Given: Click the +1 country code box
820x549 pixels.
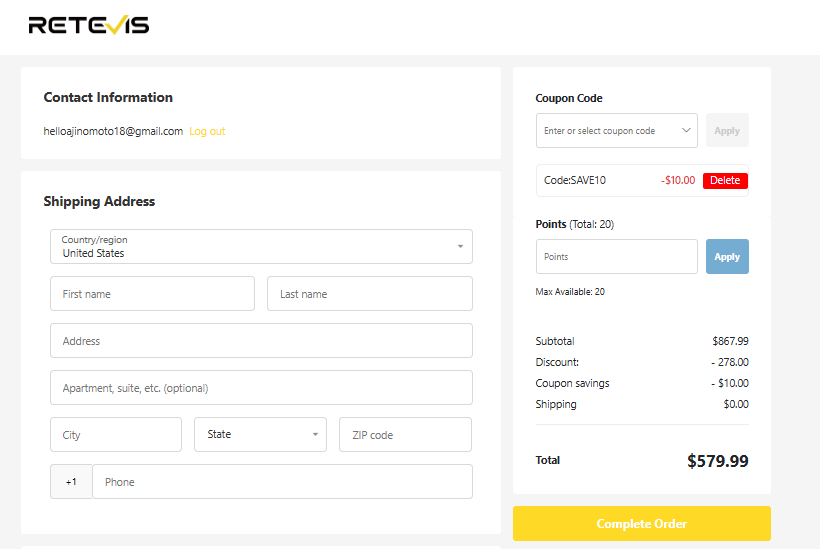Looking at the screenshot, I should coord(71,482).
